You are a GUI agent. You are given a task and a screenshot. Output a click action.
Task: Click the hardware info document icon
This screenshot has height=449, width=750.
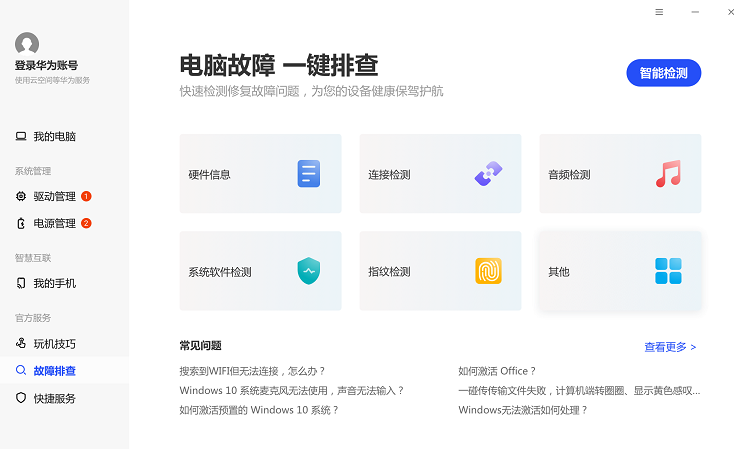tap(308, 174)
